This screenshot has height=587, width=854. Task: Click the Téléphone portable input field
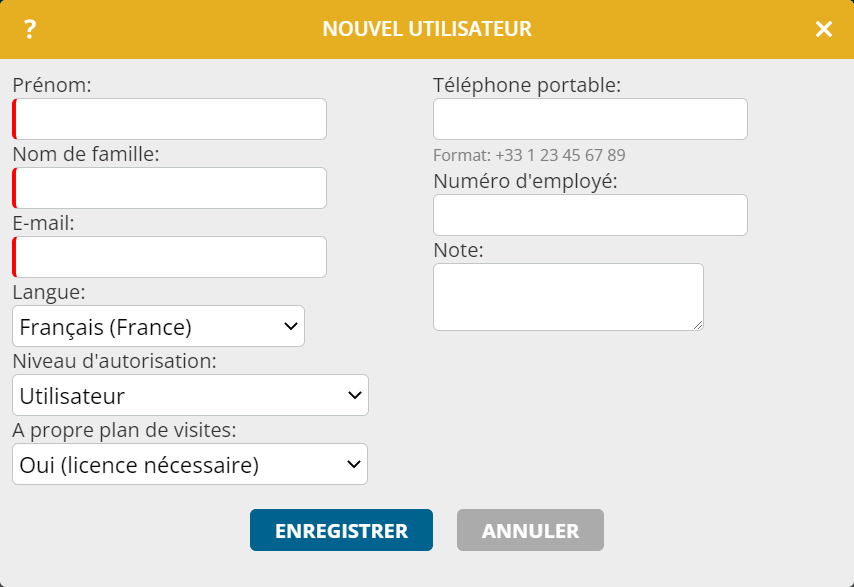[x=590, y=119]
